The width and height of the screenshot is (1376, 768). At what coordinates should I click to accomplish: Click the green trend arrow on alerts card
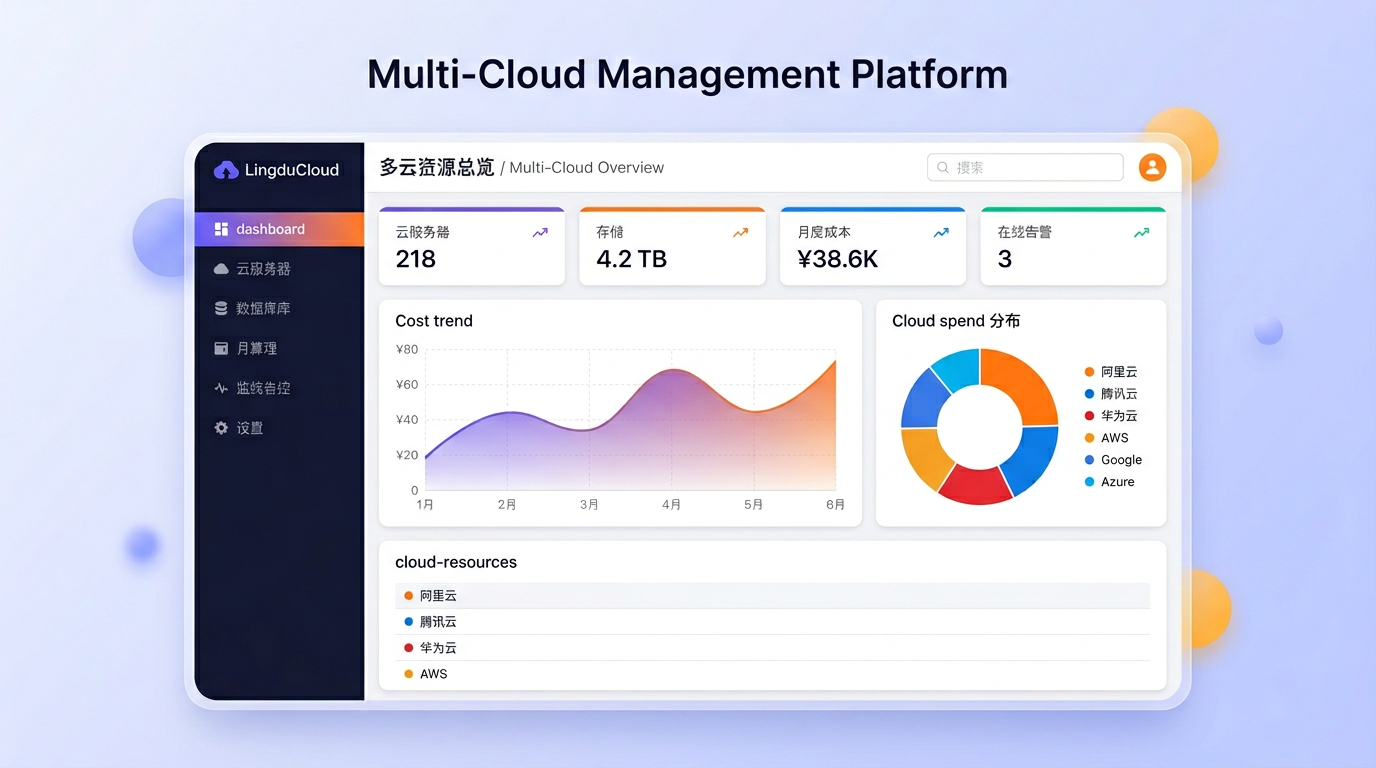(x=1141, y=233)
